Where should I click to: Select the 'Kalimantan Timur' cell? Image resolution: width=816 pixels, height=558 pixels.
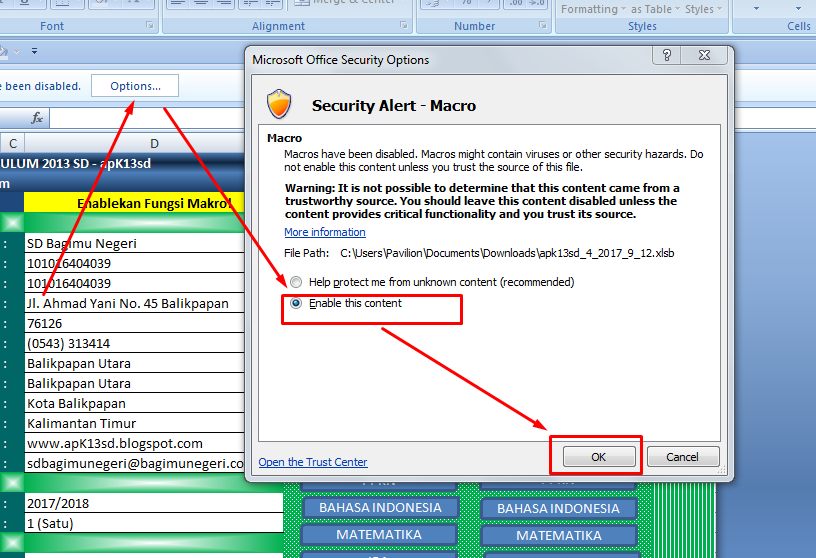134,423
